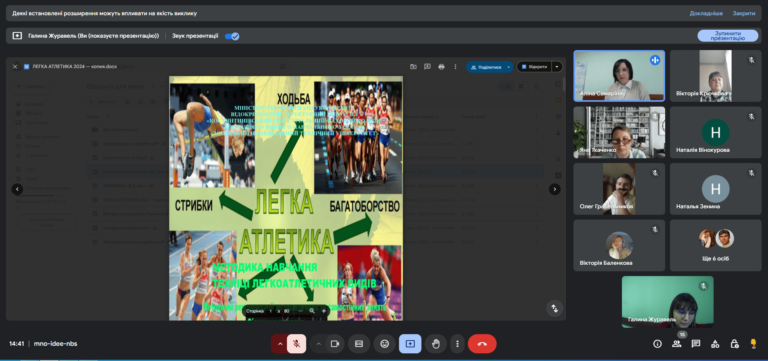
Task: Expand the dropdown arrow beside Відкрити
Action: click(557, 67)
